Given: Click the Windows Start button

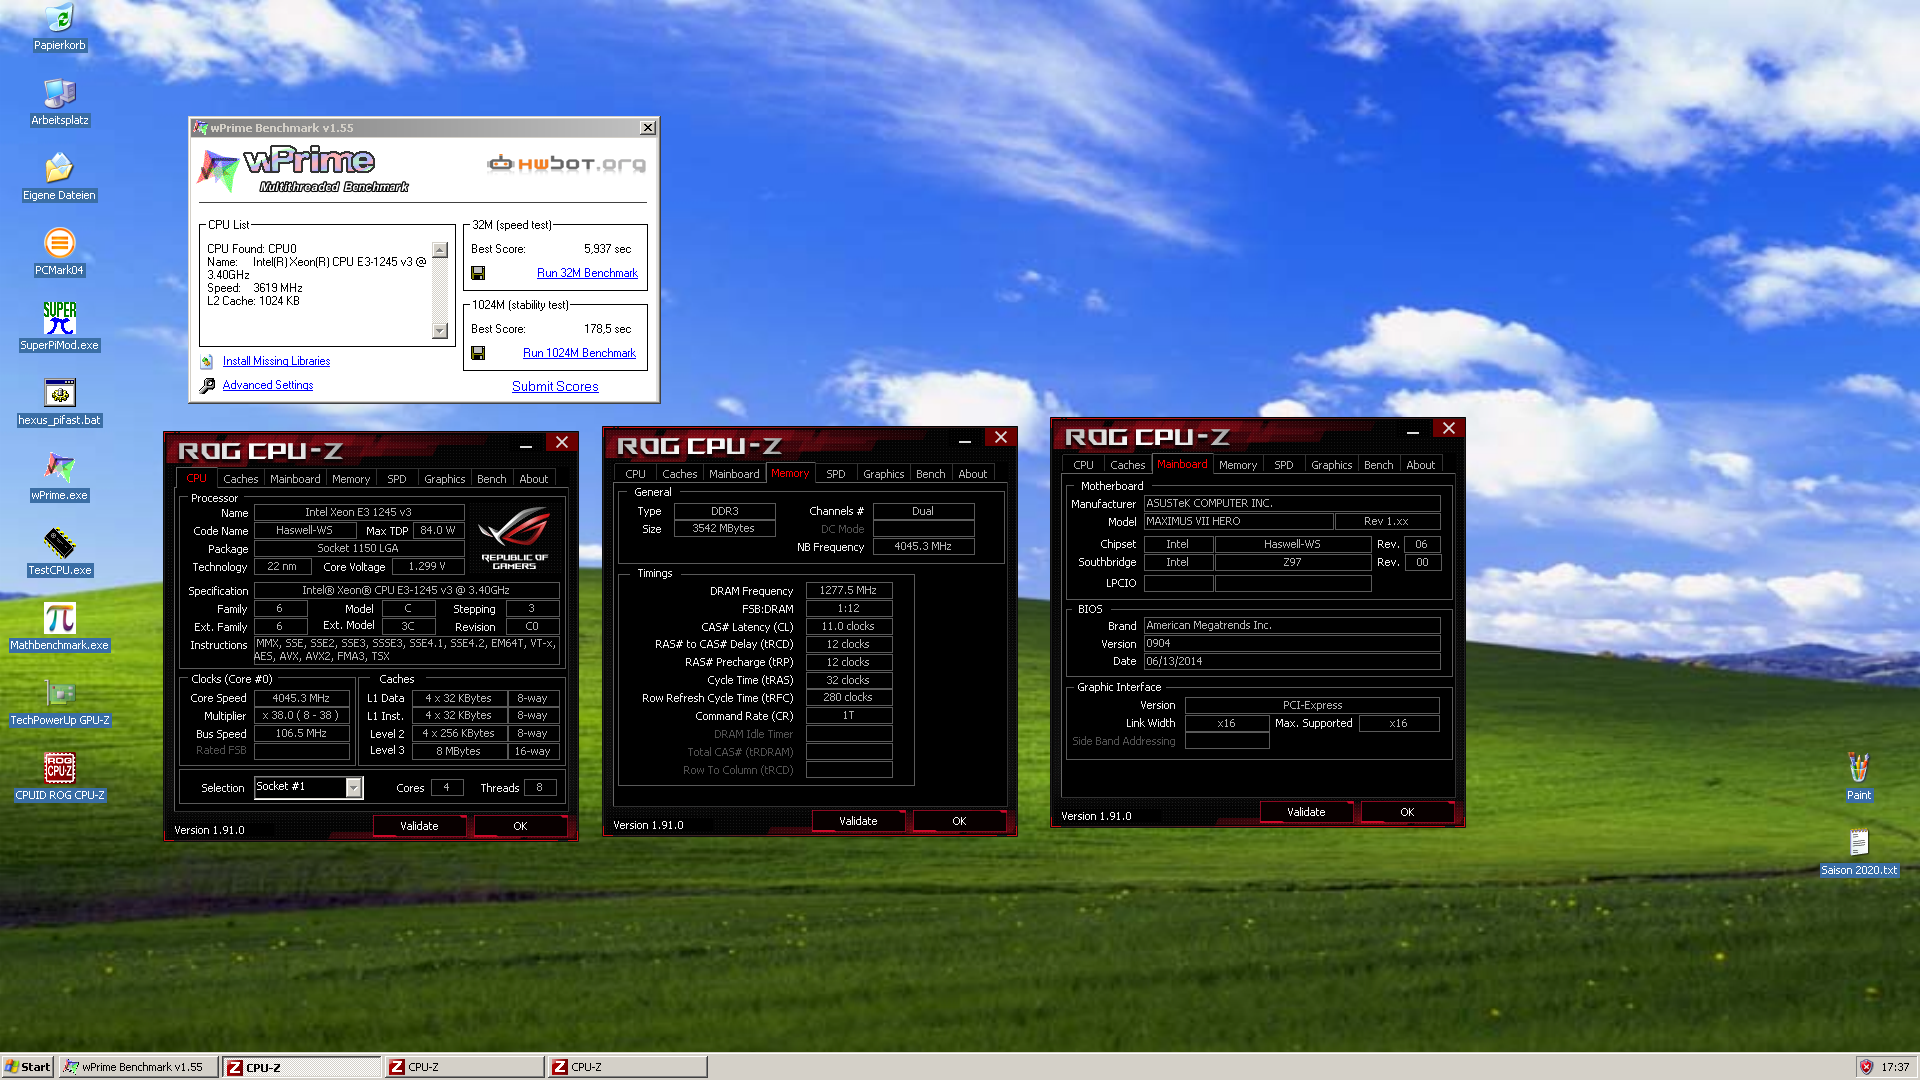Looking at the screenshot, I should click(x=28, y=1067).
